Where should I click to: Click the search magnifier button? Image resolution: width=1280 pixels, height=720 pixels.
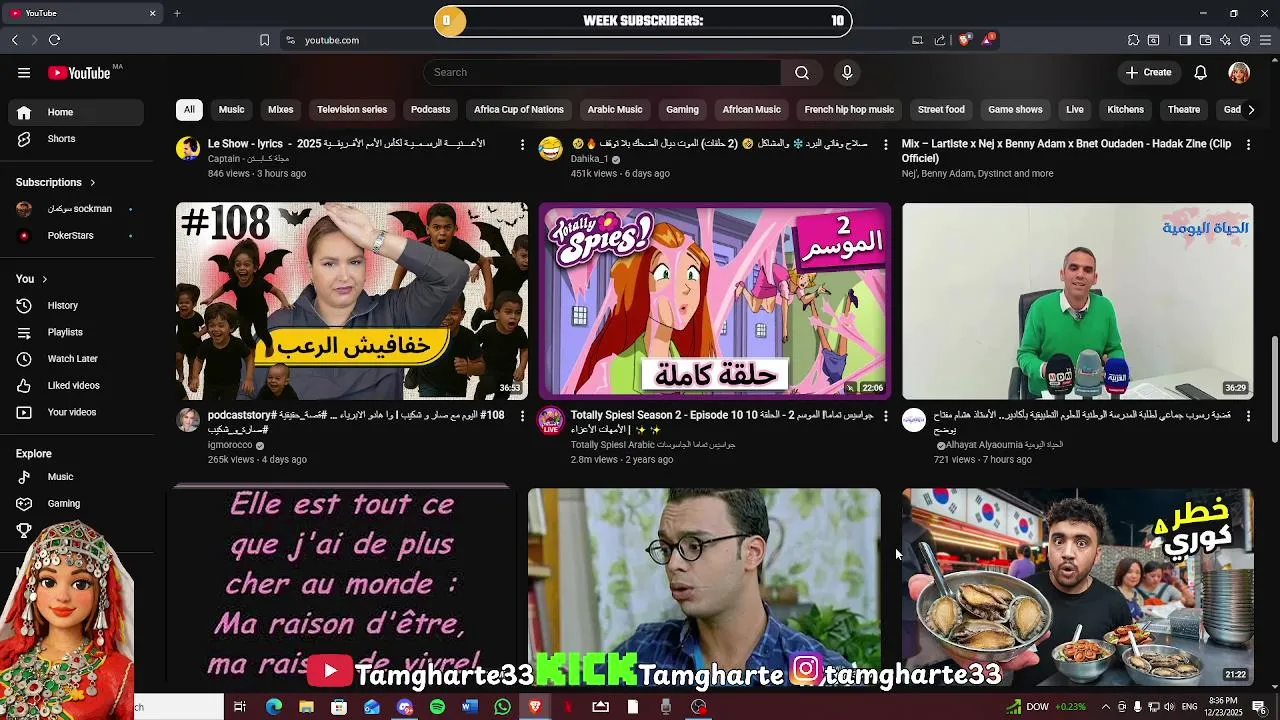tap(802, 72)
